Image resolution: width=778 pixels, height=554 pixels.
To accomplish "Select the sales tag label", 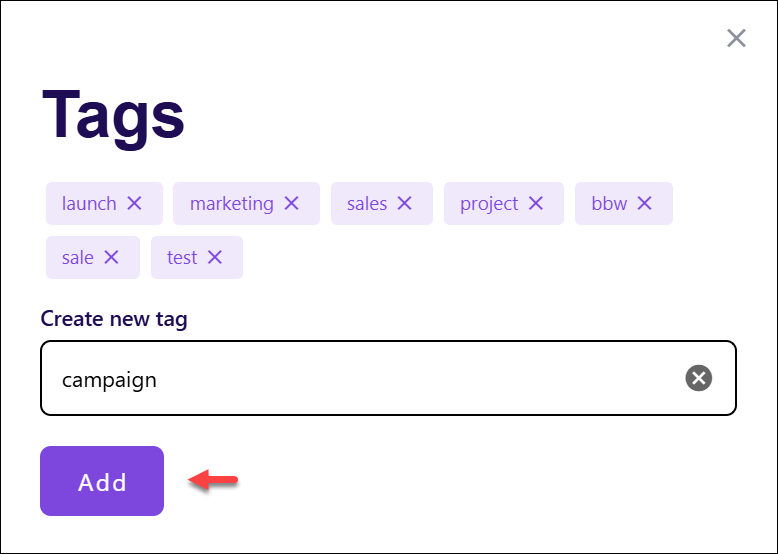I will coord(367,203).
